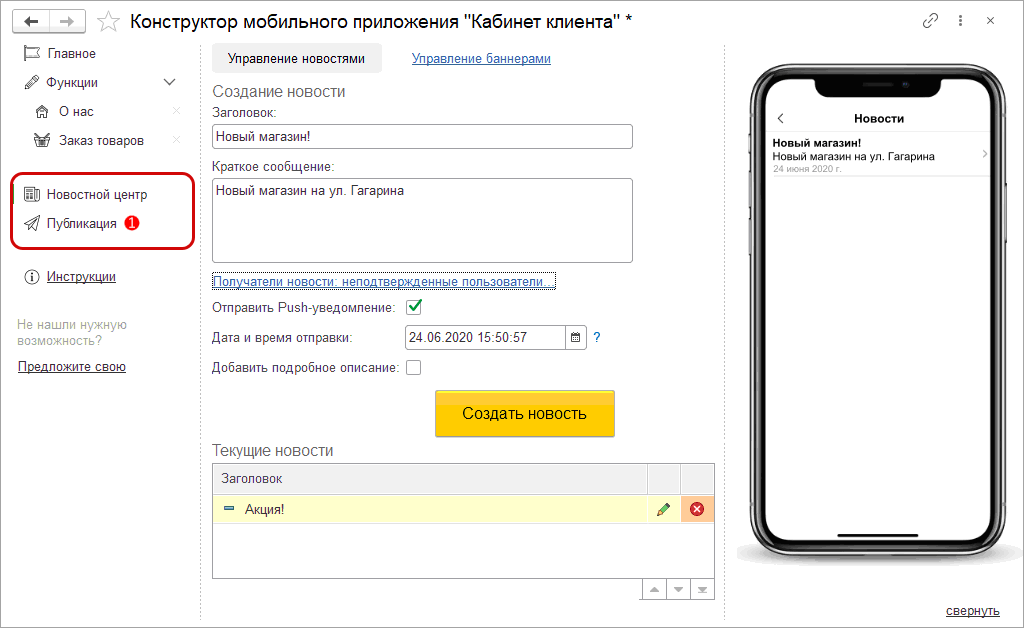Click the back navigation arrow
1024x628 pixels.
point(31,21)
